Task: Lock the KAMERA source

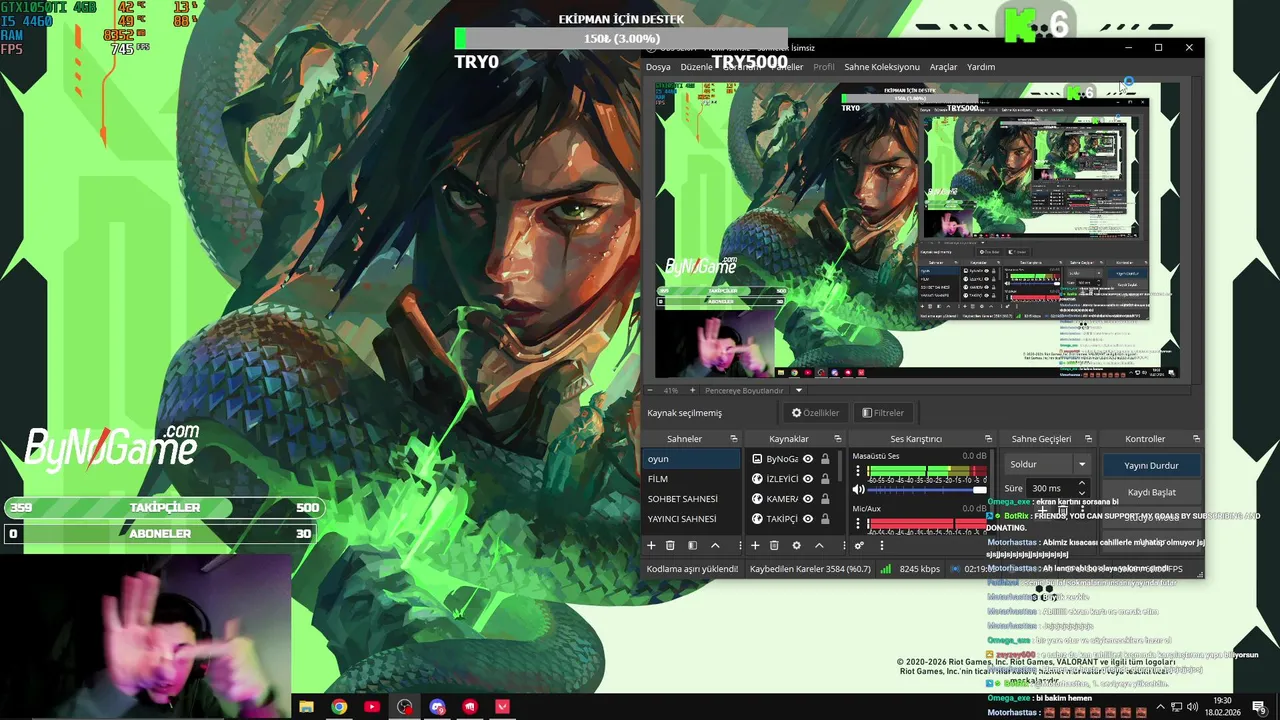Action: pos(825,499)
